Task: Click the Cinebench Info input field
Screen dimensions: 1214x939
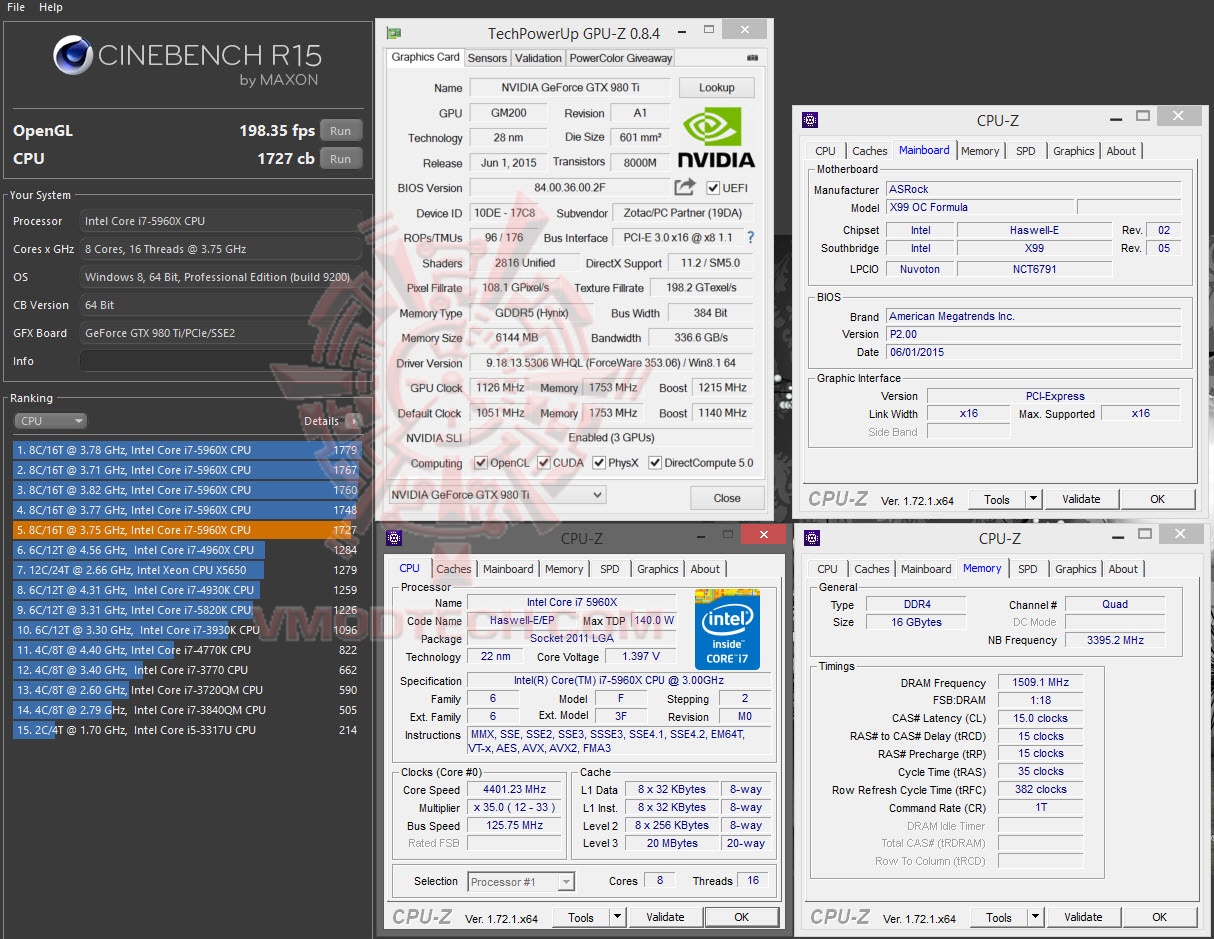Action: [221, 361]
